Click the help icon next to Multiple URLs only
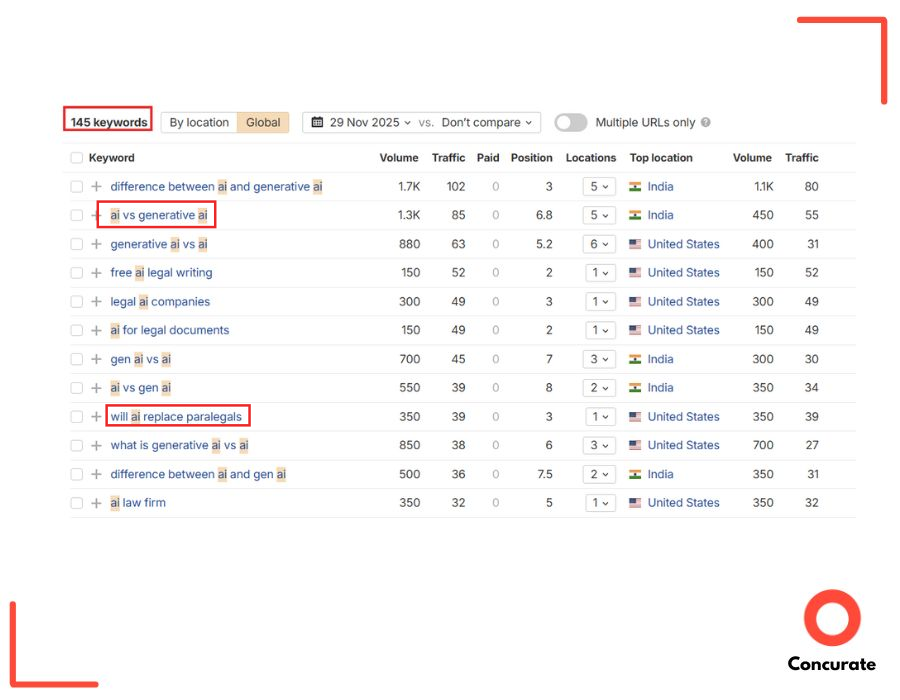 point(706,122)
